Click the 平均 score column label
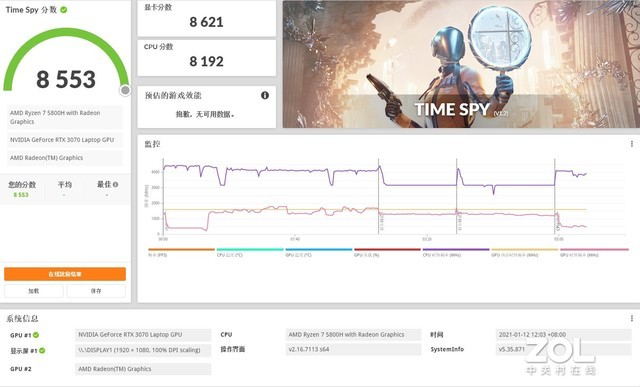This screenshot has width=640, height=387. pyautogui.click(x=64, y=185)
